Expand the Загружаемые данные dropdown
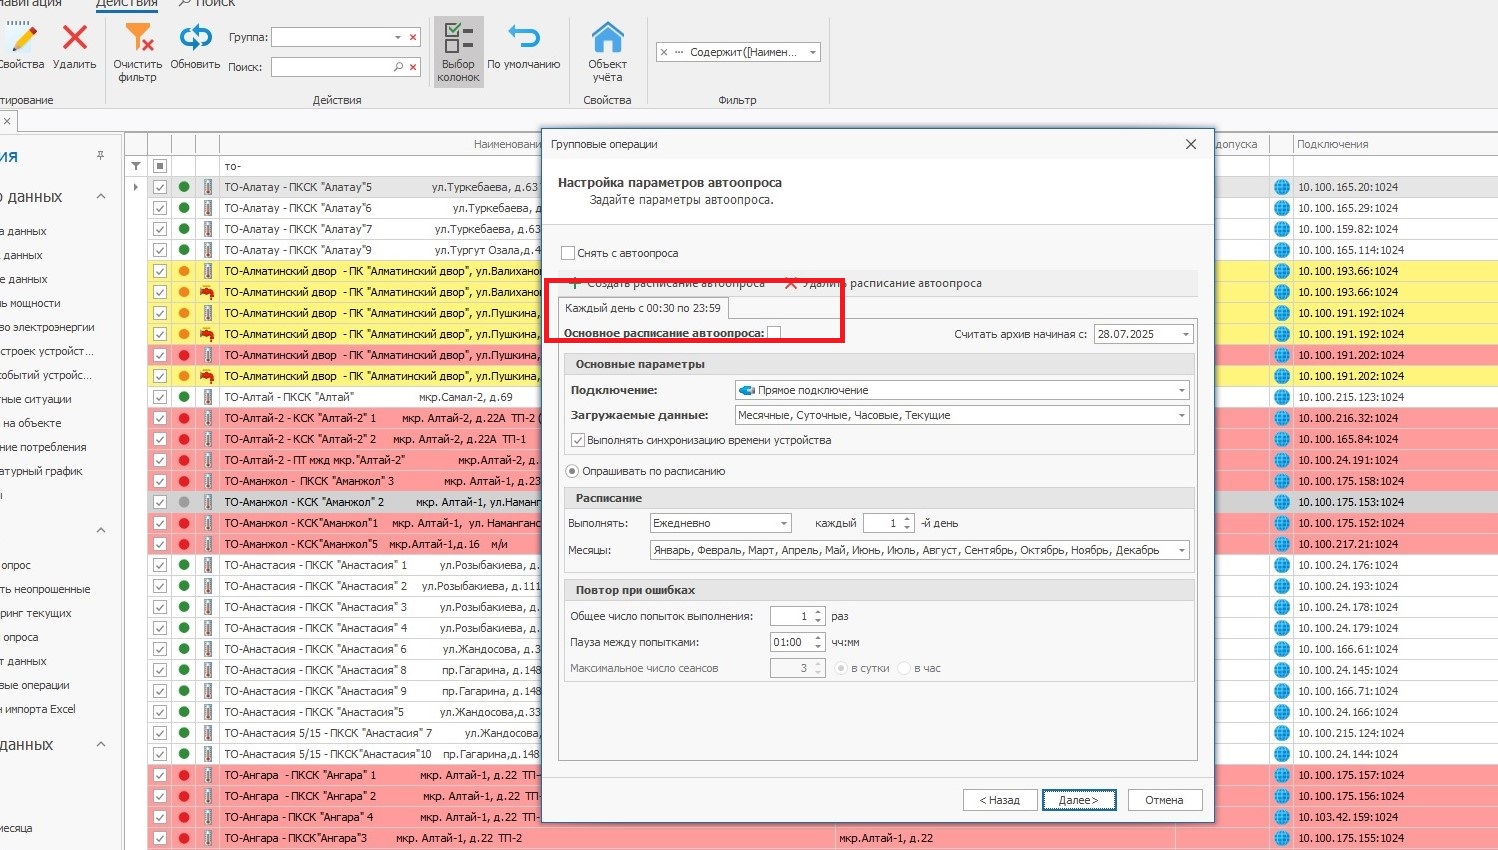 1181,415
